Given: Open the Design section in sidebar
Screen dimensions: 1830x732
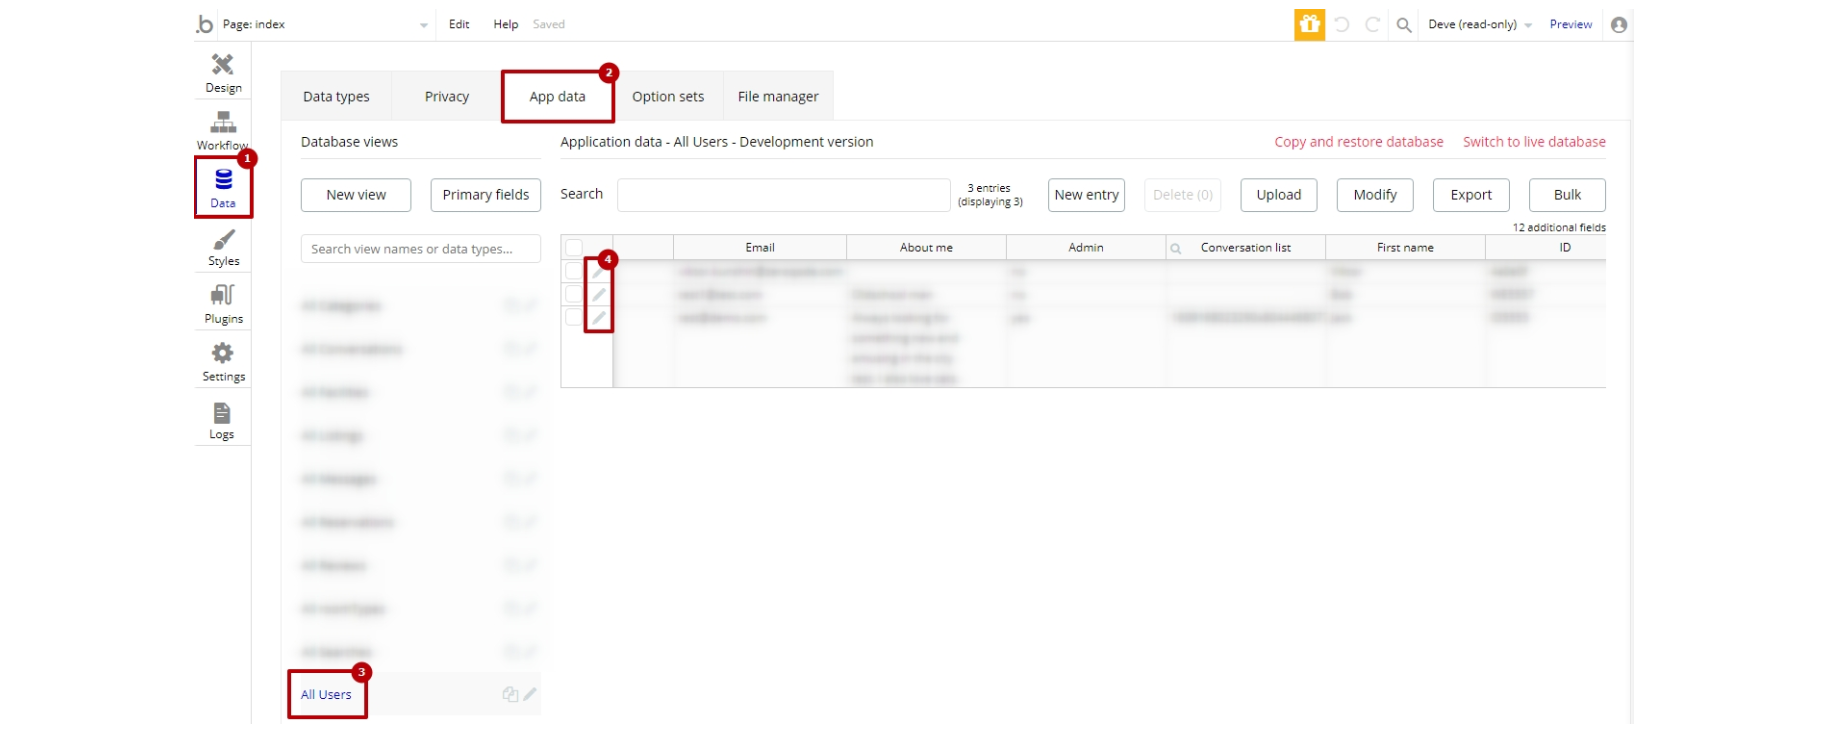Looking at the screenshot, I should [223, 72].
